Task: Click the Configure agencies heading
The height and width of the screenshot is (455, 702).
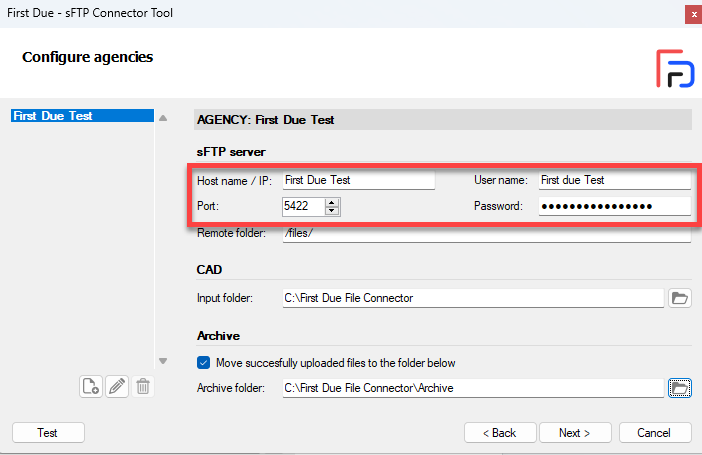Action: [x=88, y=57]
